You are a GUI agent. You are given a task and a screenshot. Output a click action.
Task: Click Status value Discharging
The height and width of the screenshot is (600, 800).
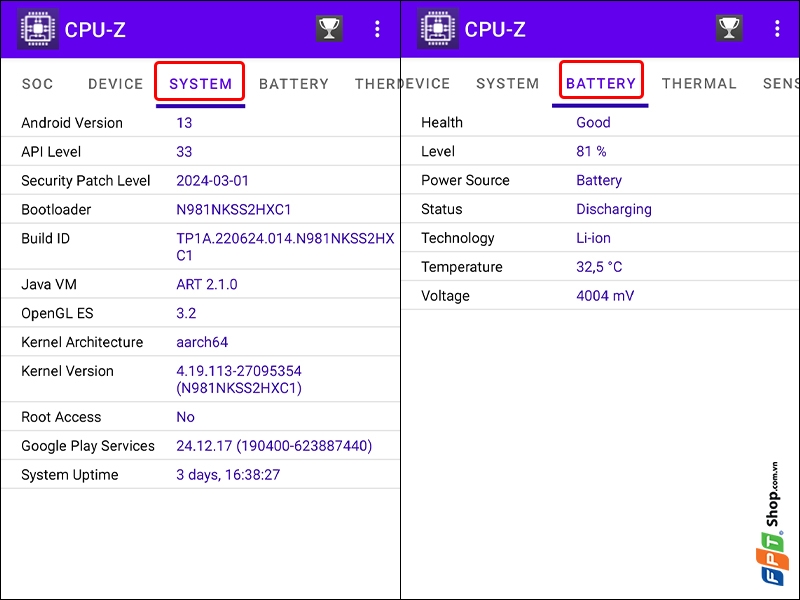614,209
